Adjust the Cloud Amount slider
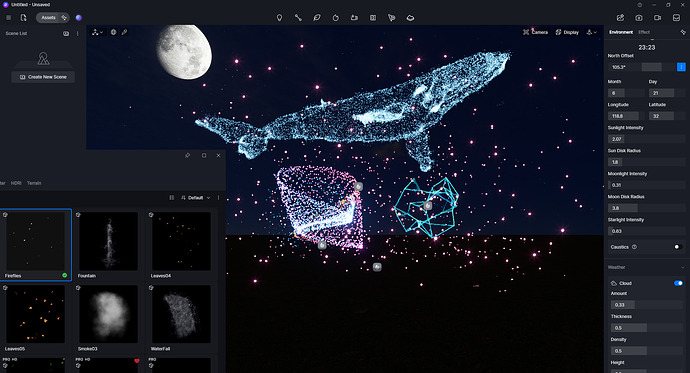The width and height of the screenshot is (690, 373). (x=646, y=304)
